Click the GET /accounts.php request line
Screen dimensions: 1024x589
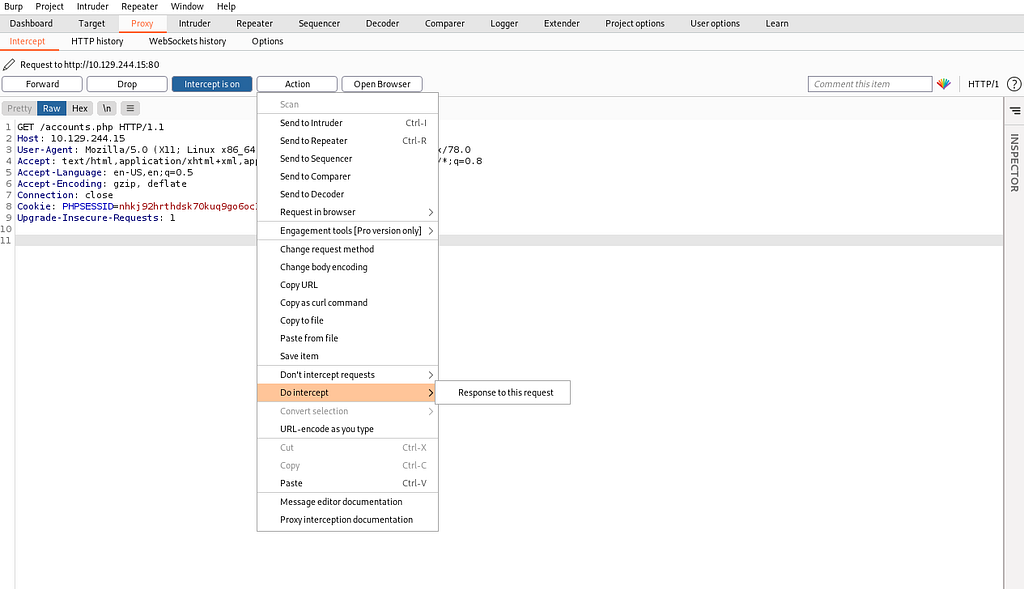tap(91, 127)
